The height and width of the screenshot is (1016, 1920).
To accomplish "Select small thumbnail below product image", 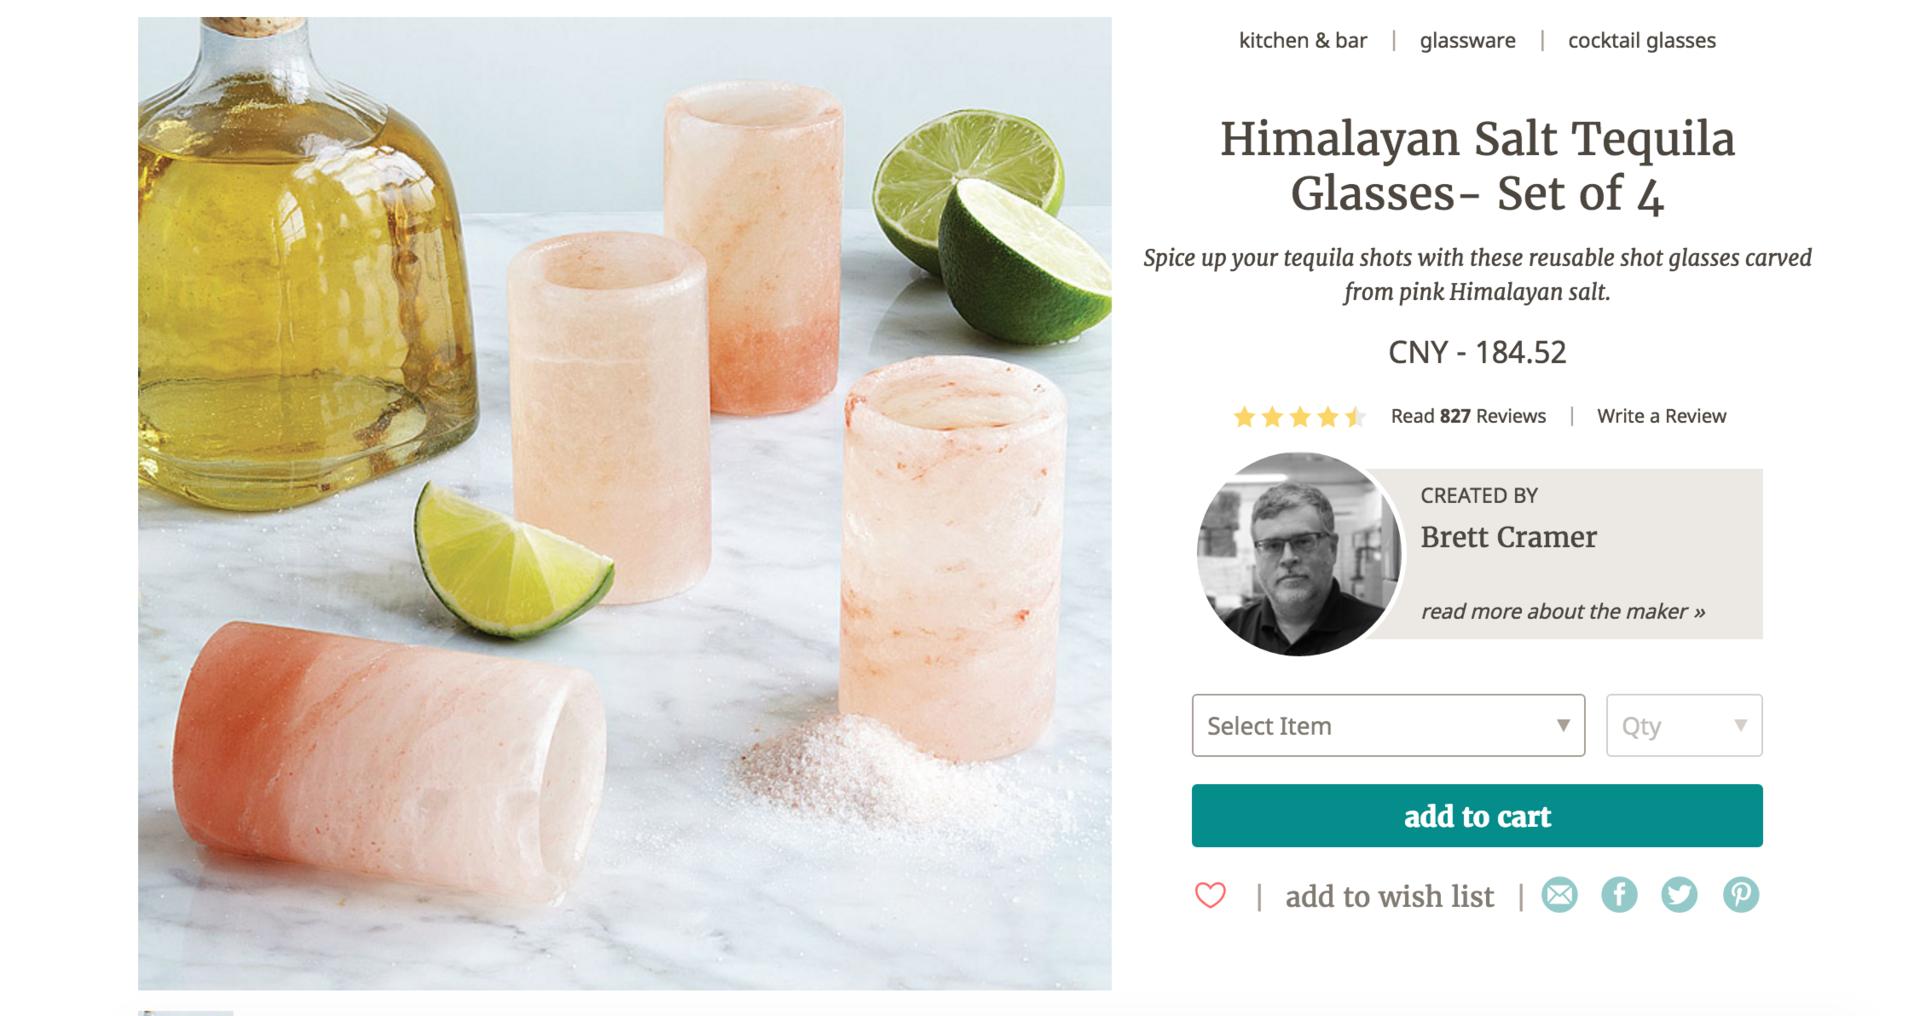I will (x=186, y=1012).
